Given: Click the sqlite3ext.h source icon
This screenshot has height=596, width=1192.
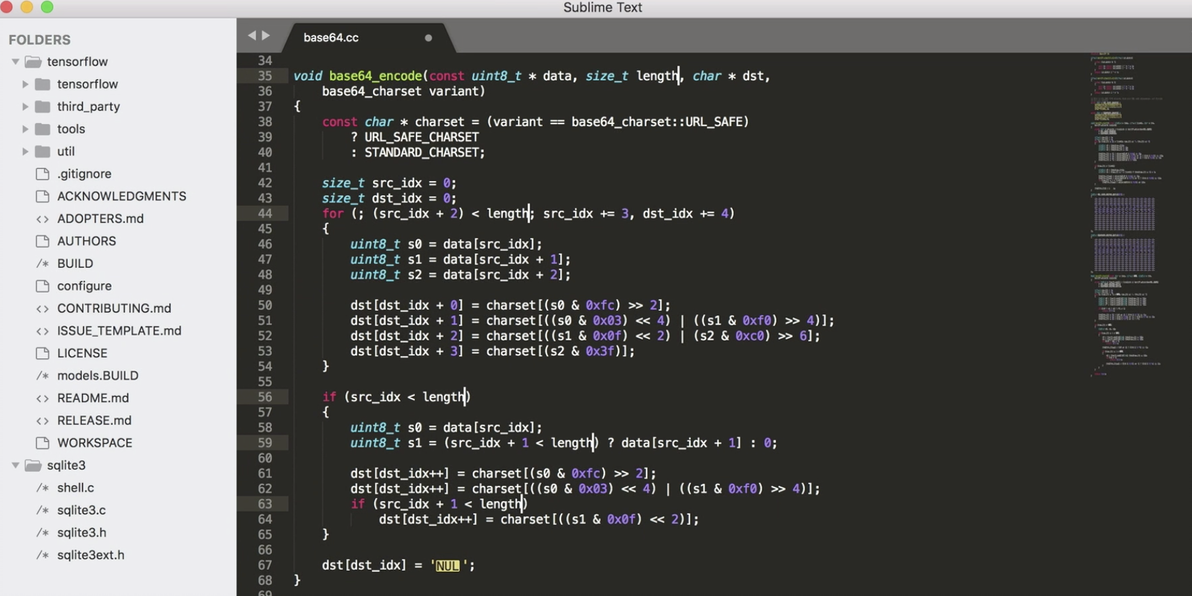Looking at the screenshot, I should [43, 555].
